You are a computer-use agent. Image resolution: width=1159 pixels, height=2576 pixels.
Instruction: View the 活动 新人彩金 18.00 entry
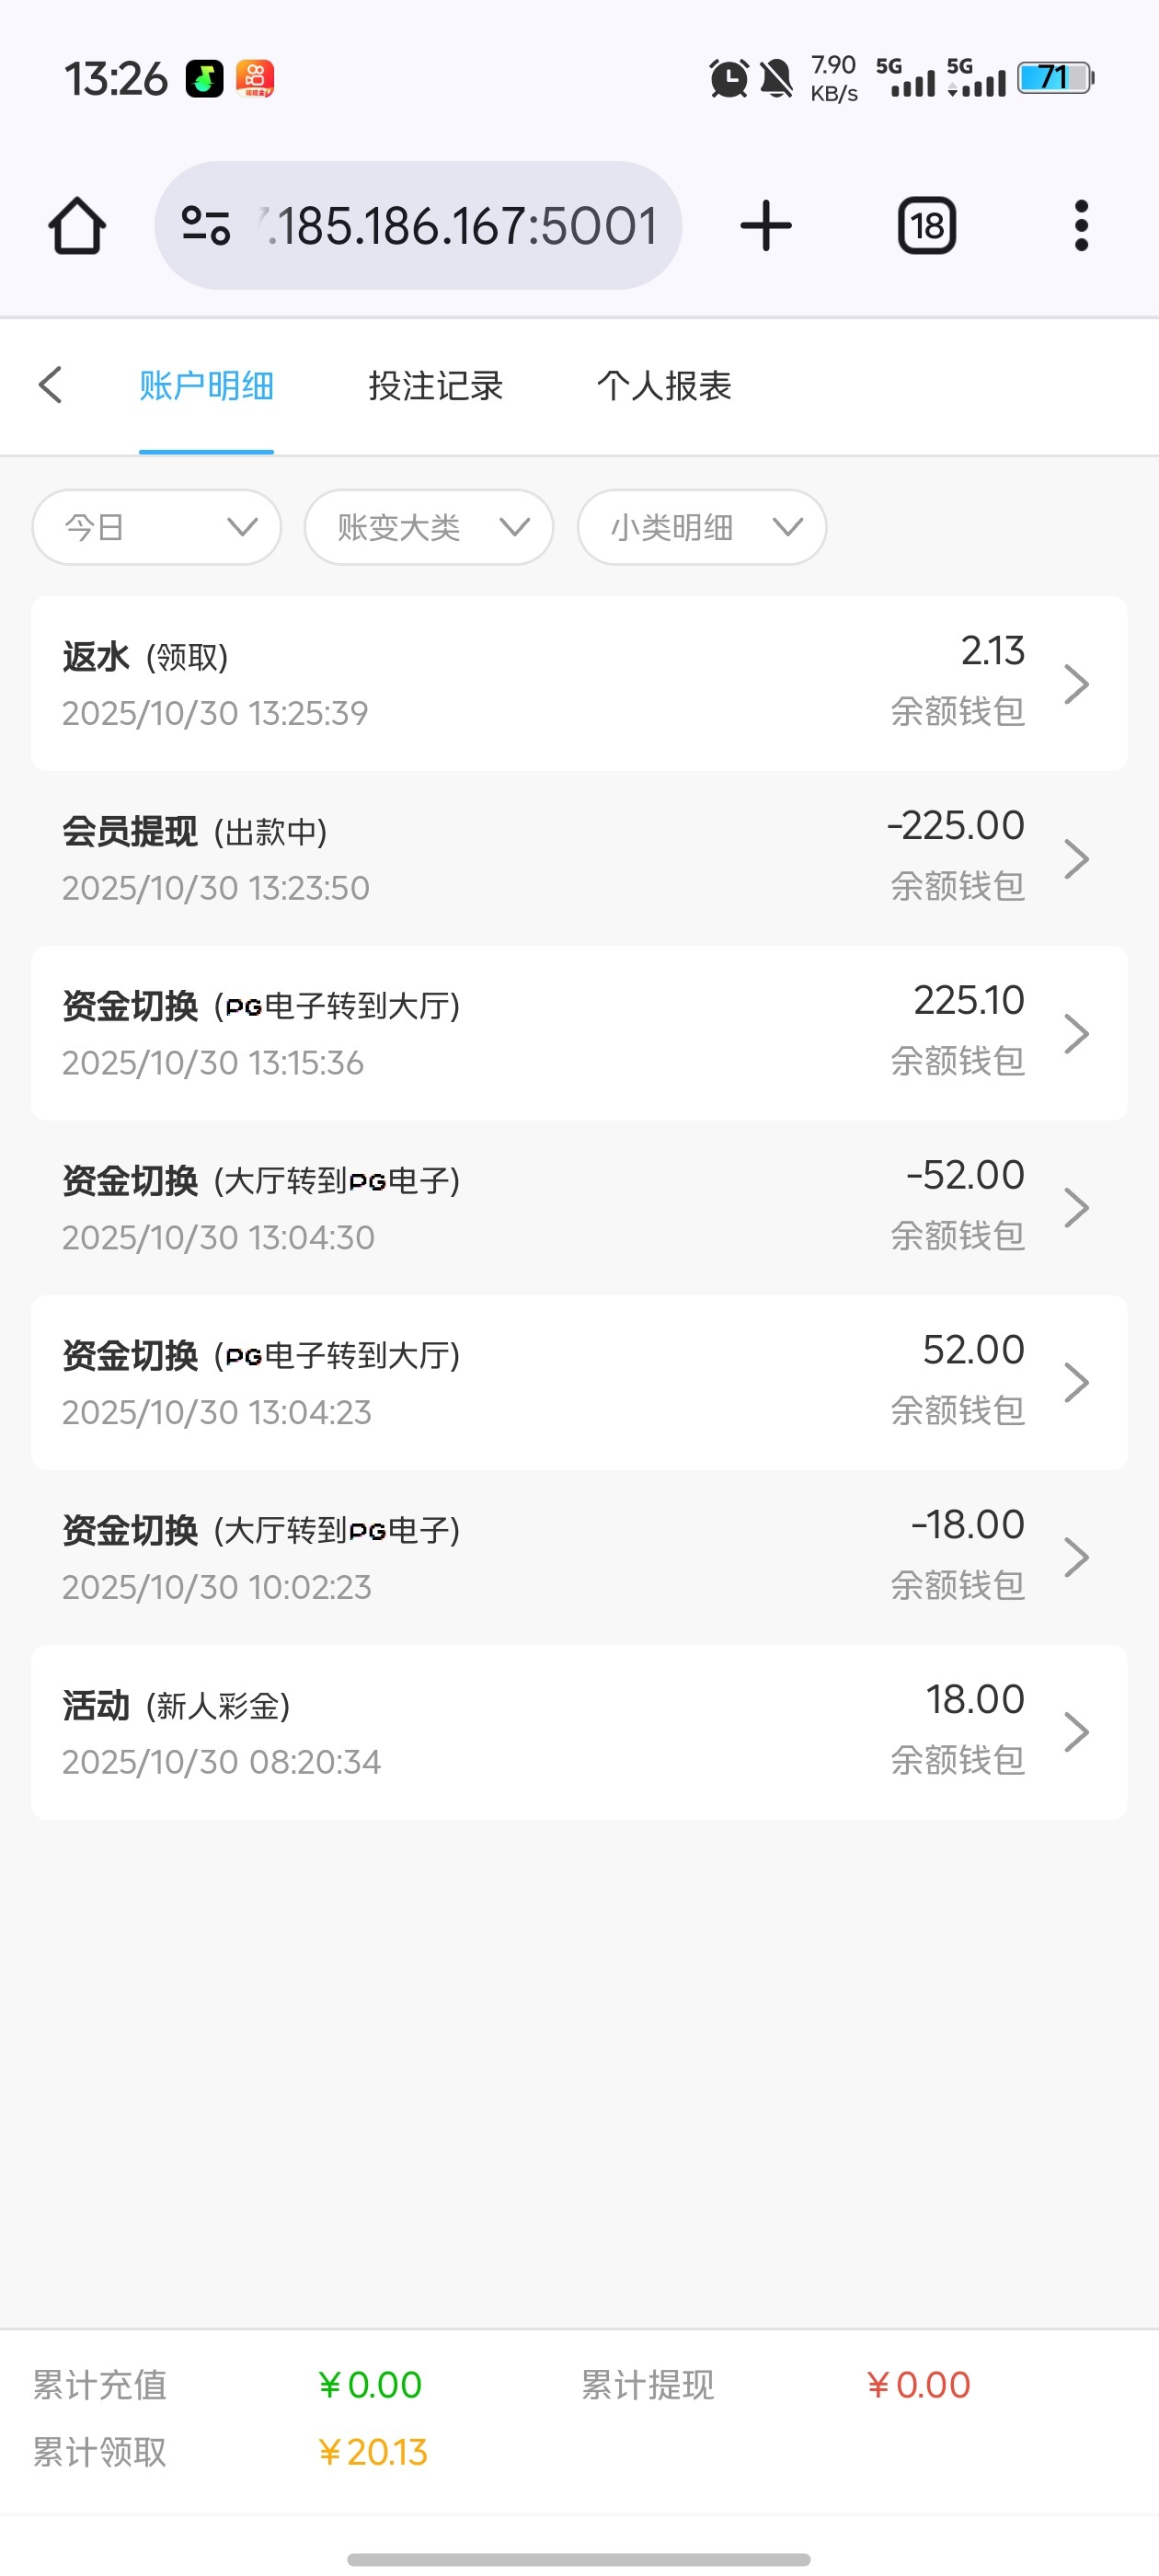coord(579,1732)
